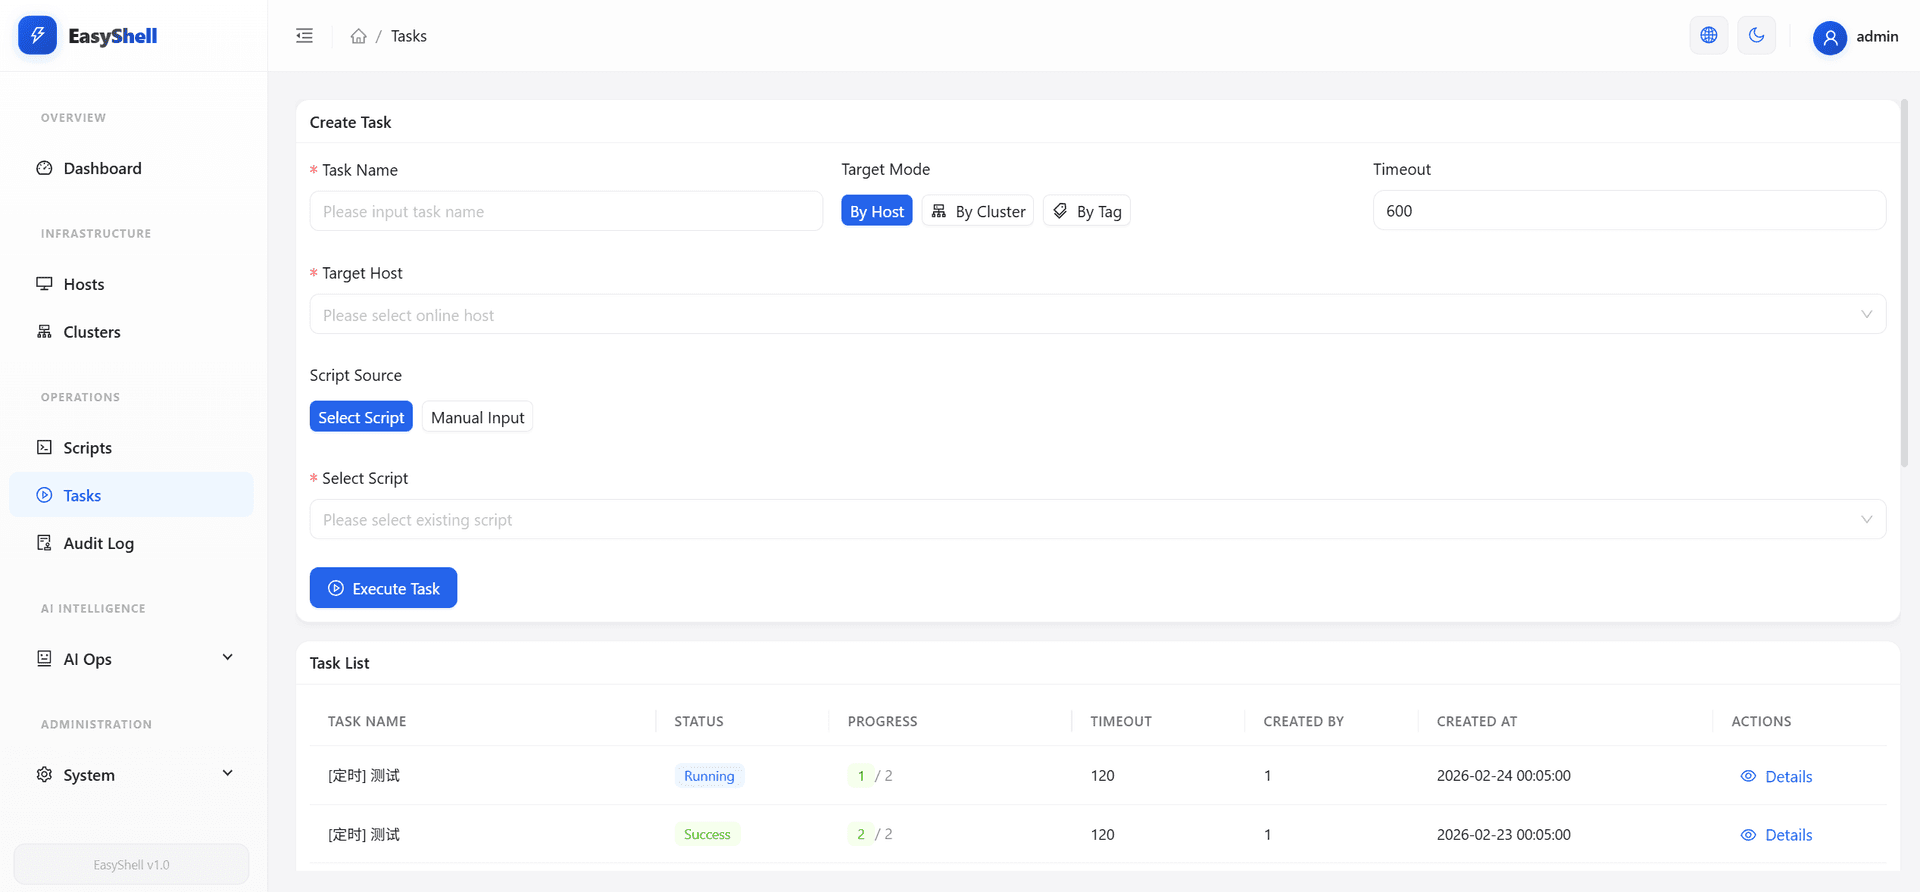Toggle dark mode with the moon icon
The height and width of the screenshot is (892, 1920).
[x=1757, y=36]
